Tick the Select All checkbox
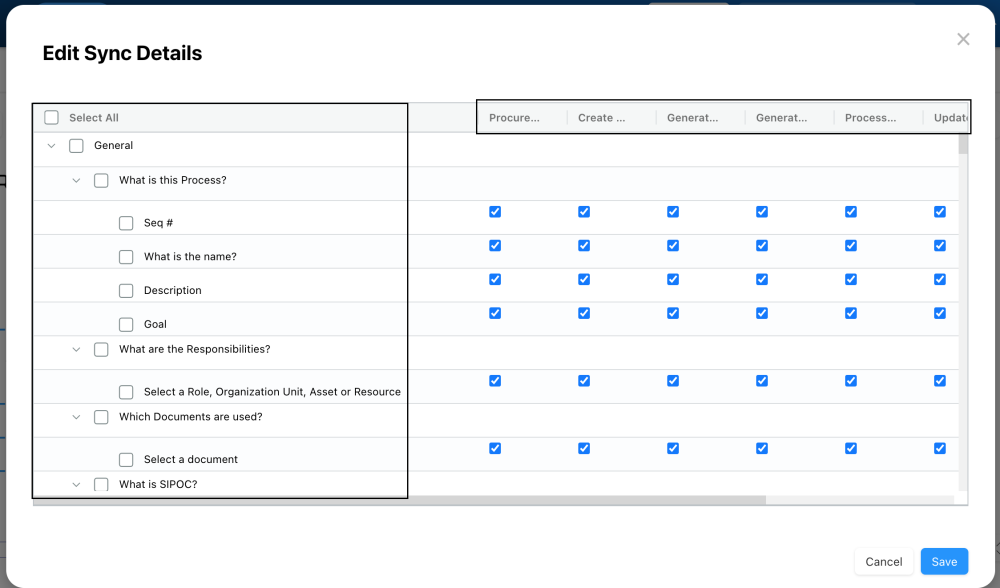Image resolution: width=1000 pixels, height=588 pixels. 52,118
